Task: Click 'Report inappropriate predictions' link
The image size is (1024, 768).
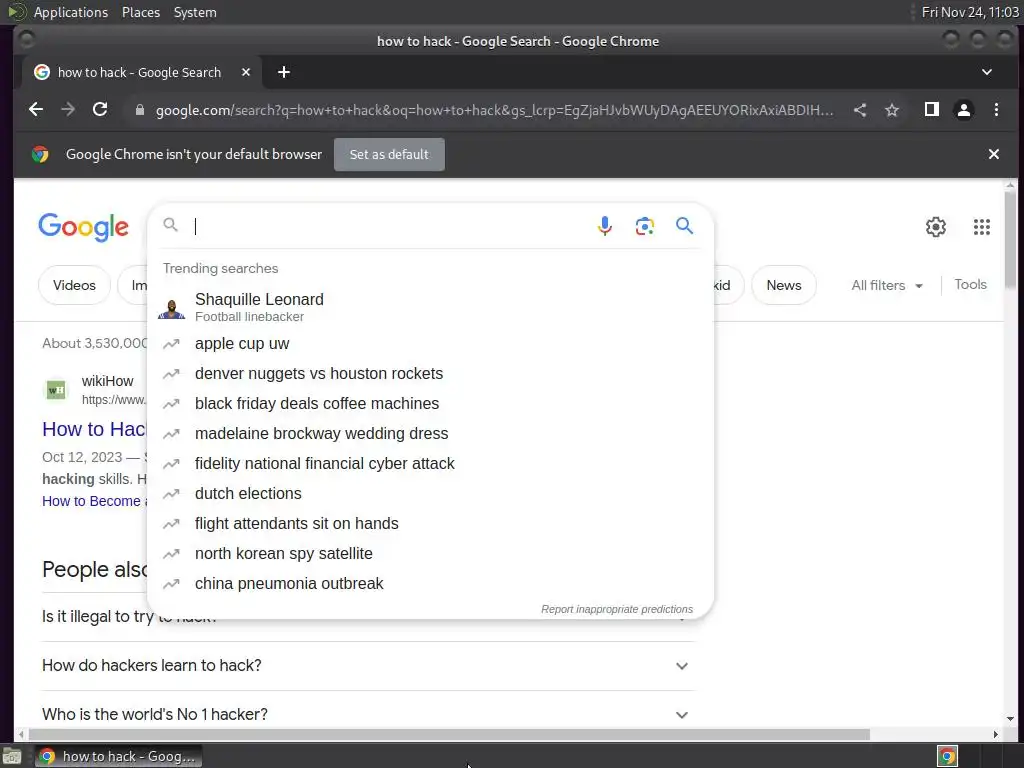Action: [616, 609]
